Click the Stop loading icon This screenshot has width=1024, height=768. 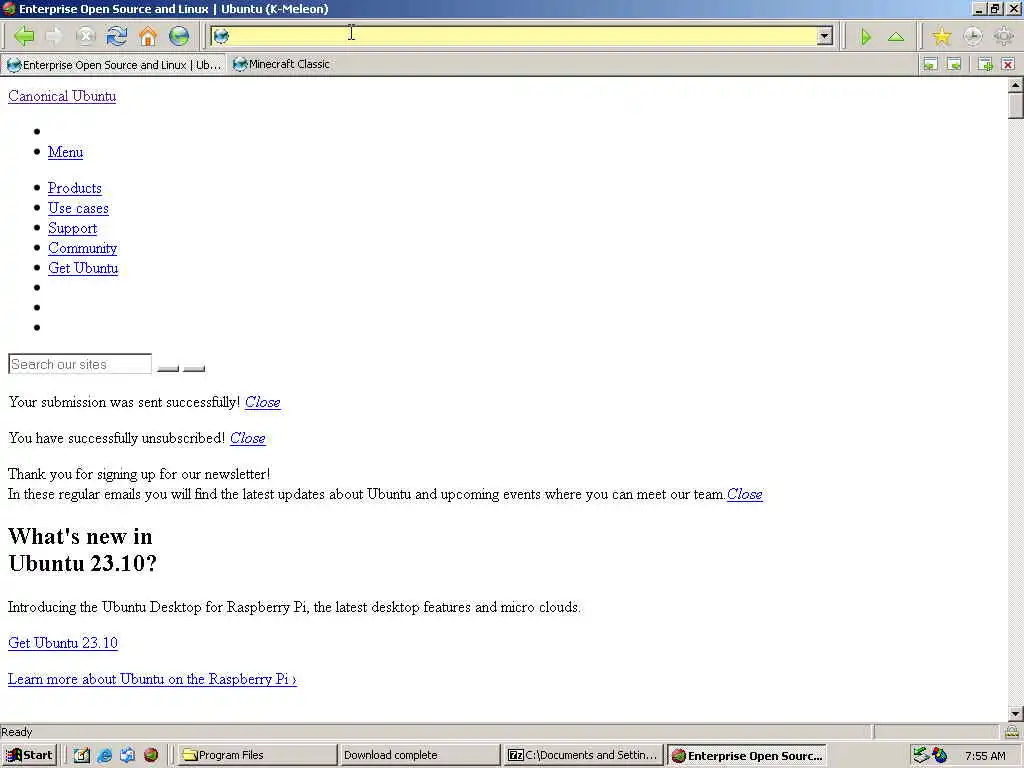click(x=86, y=36)
